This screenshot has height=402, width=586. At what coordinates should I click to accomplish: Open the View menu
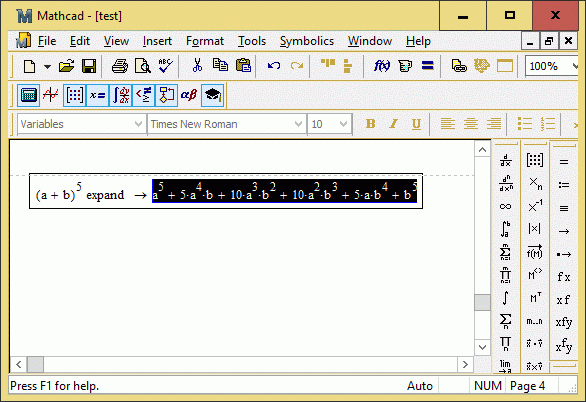116,41
